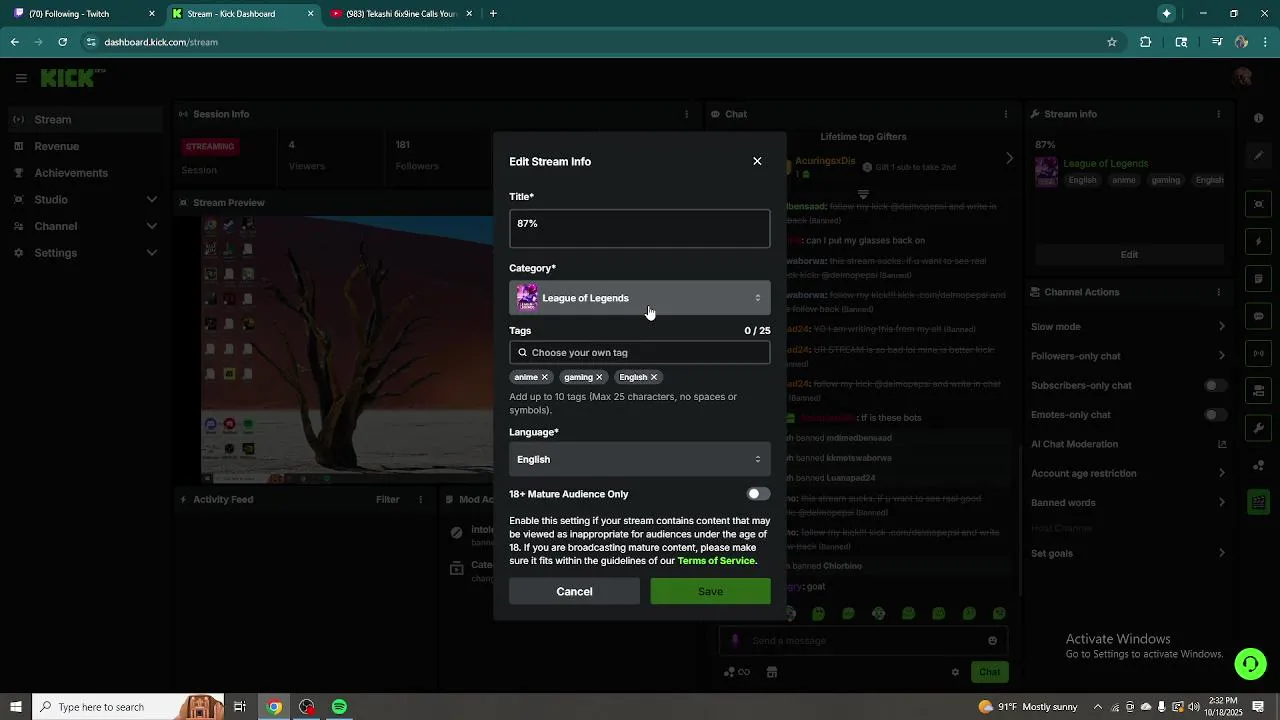1280x720 pixels.
Task: Click the pencil edit icon in right rail
Action: point(1258,155)
